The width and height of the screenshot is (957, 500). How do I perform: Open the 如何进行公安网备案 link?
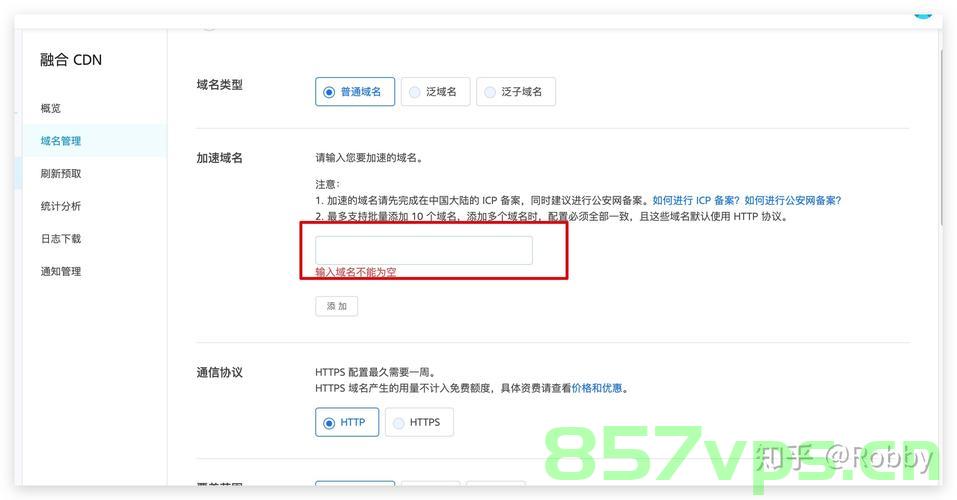(x=793, y=200)
